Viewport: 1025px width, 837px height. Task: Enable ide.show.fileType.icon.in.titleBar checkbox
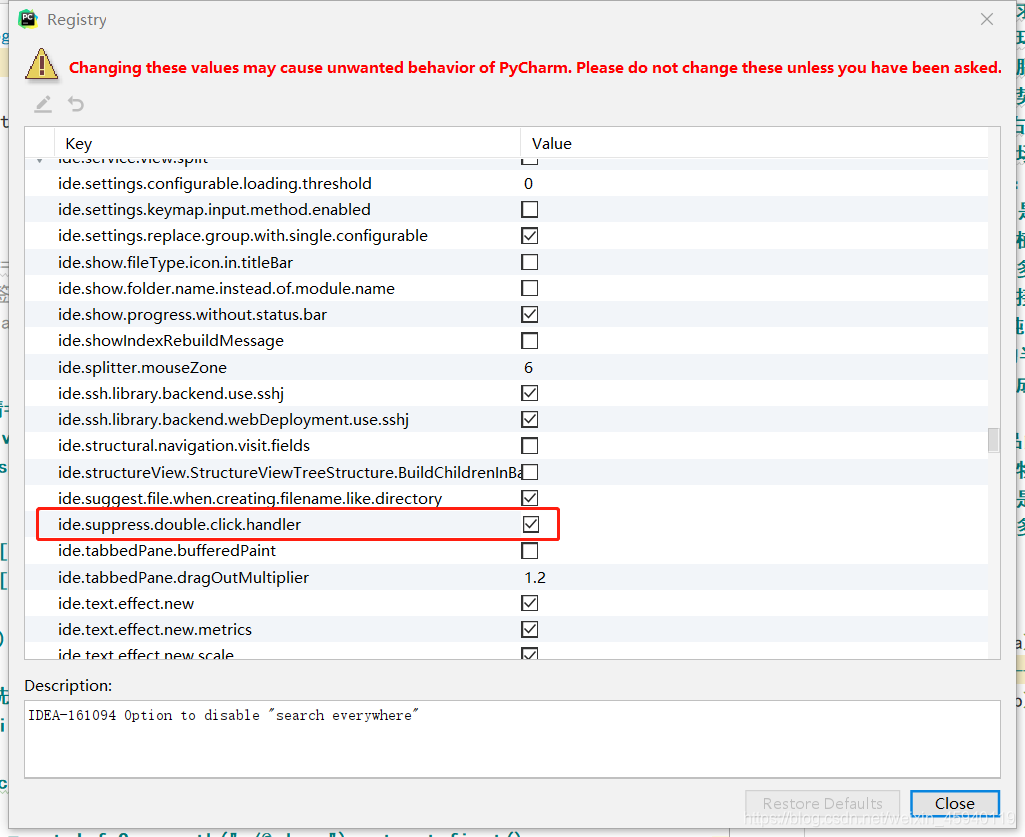(x=529, y=262)
